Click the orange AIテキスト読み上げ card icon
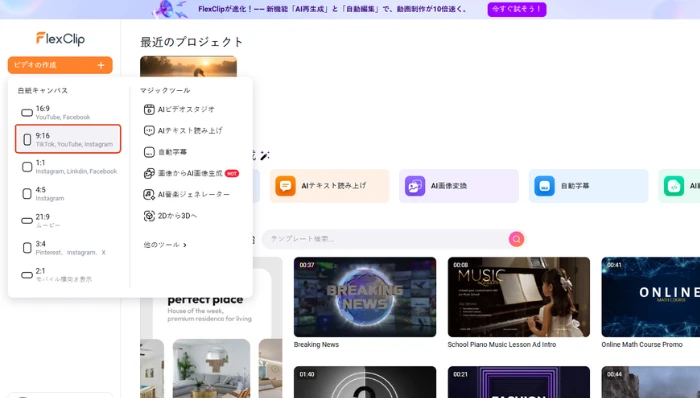 point(285,186)
